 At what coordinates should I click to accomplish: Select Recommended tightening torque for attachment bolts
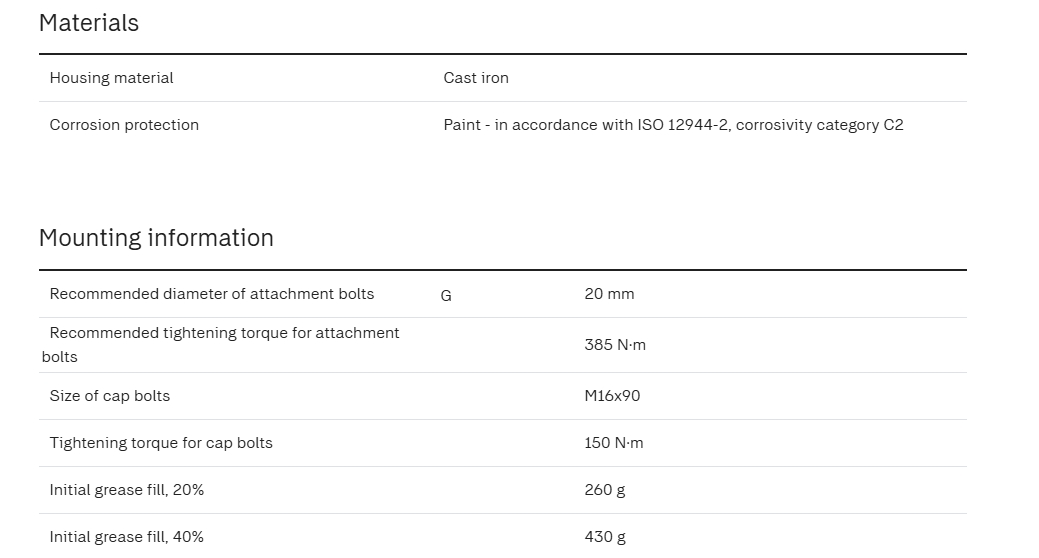[x=224, y=333]
